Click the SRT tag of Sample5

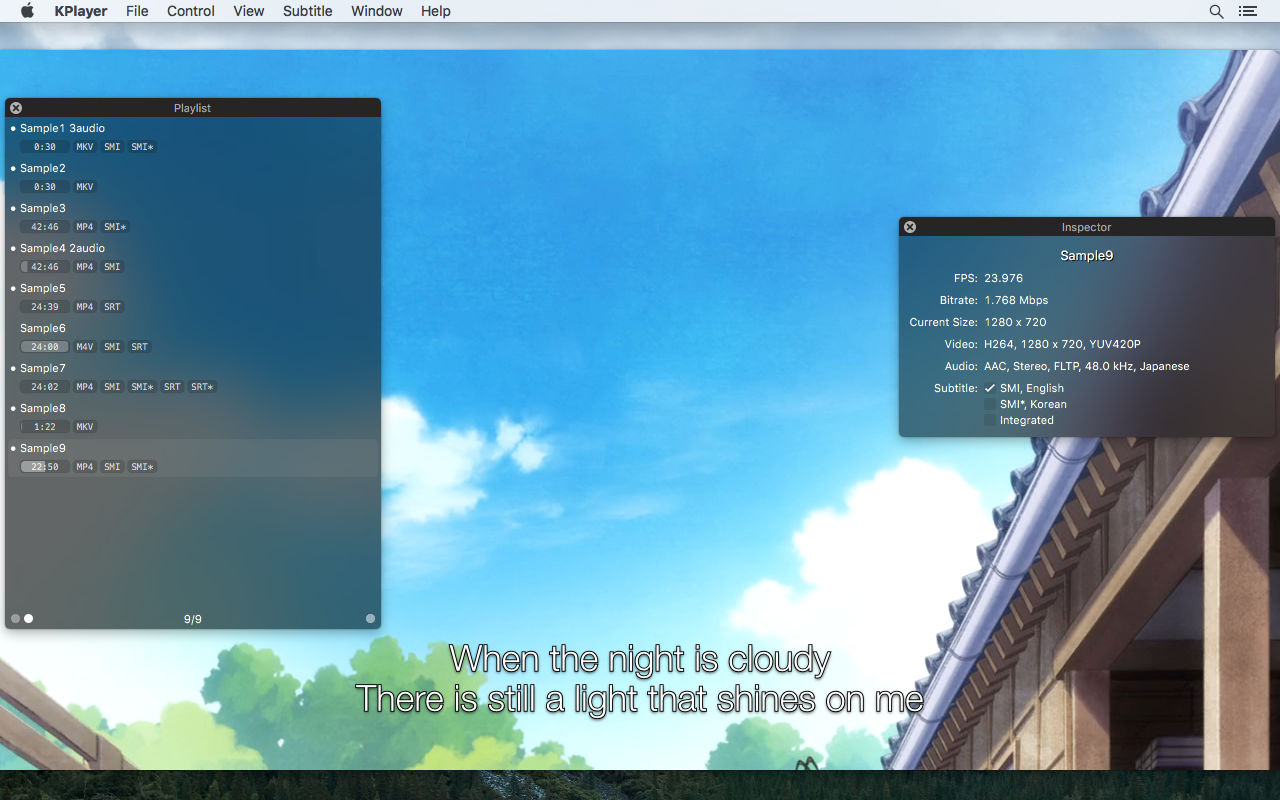112,307
